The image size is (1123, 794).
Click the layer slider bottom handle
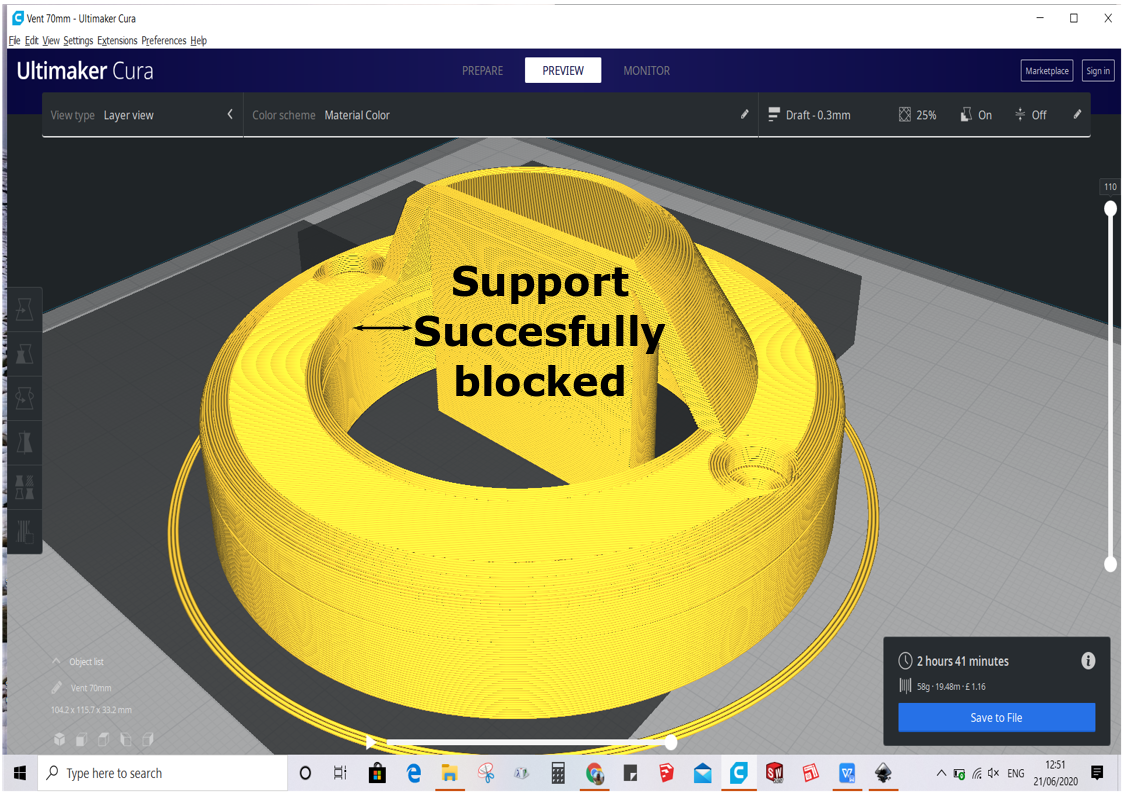1110,564
